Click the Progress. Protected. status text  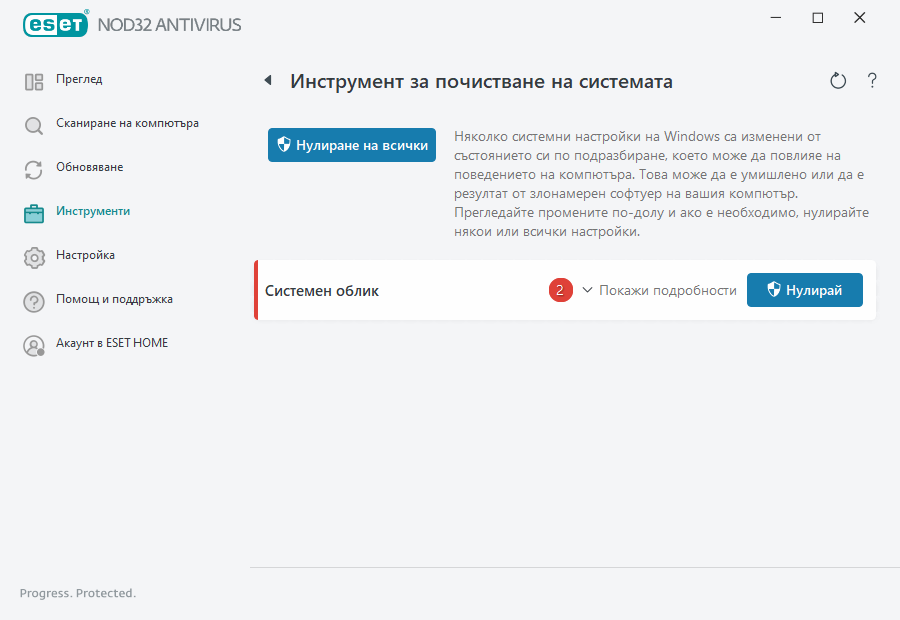pos(77,593)
